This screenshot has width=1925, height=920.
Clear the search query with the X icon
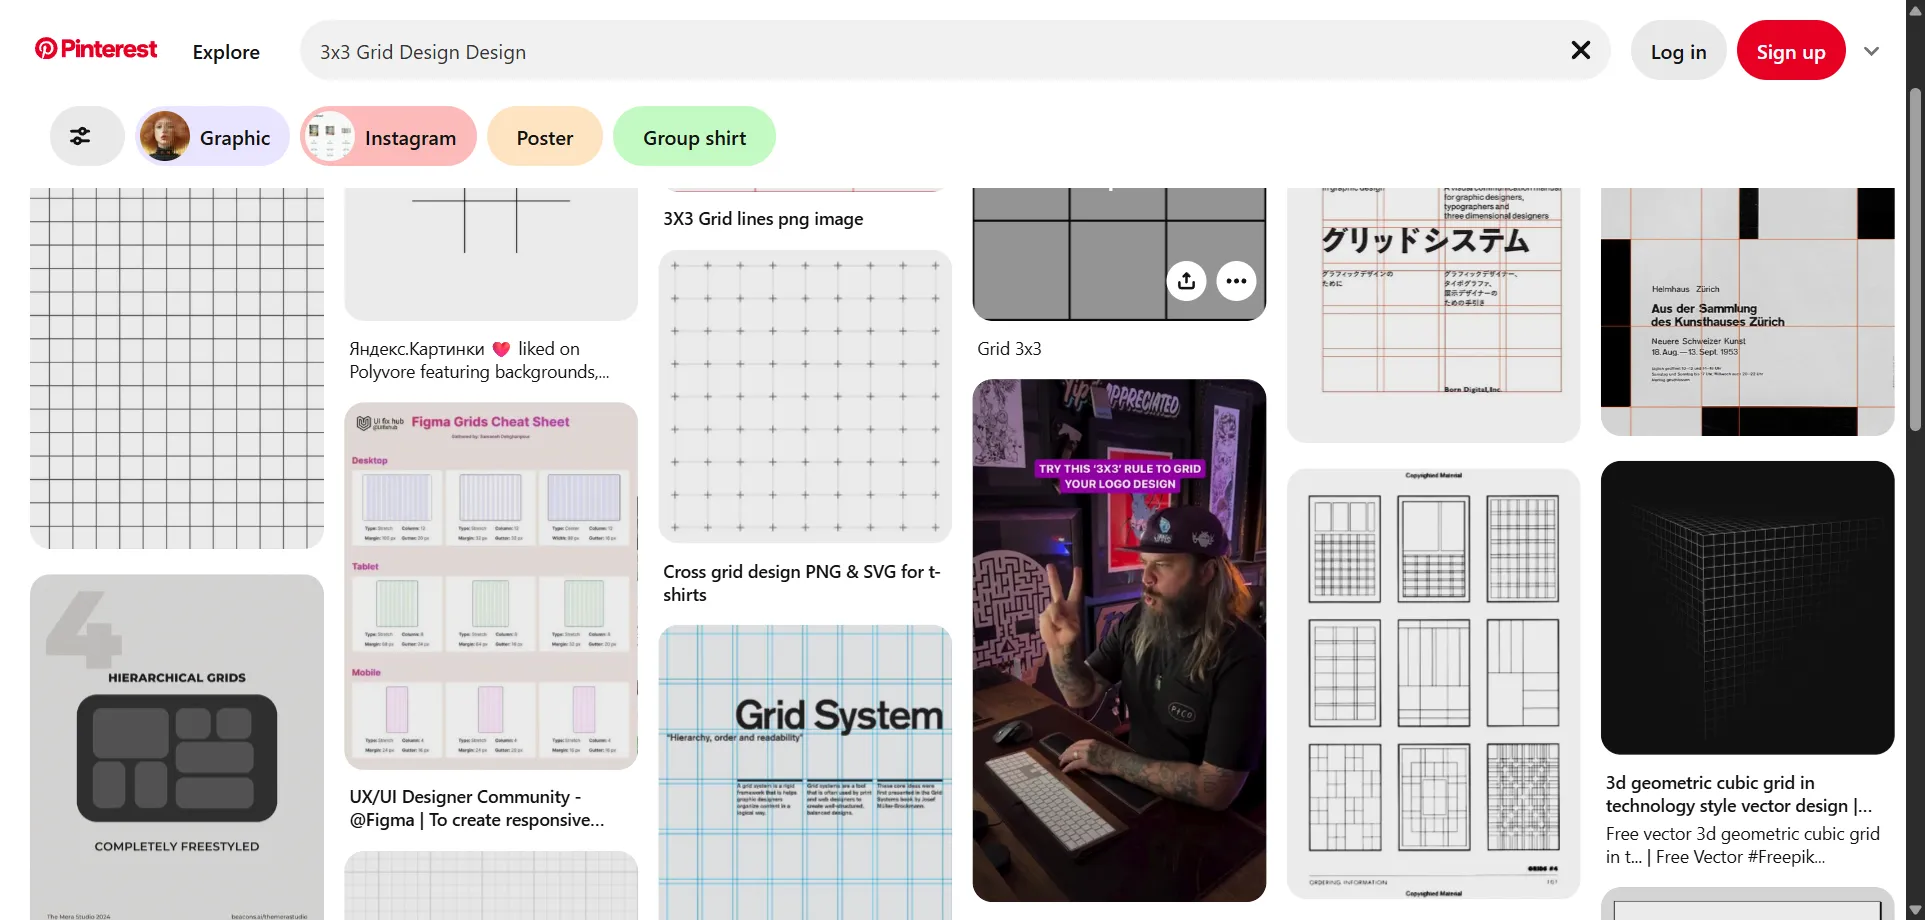(x=1580, y=50)
